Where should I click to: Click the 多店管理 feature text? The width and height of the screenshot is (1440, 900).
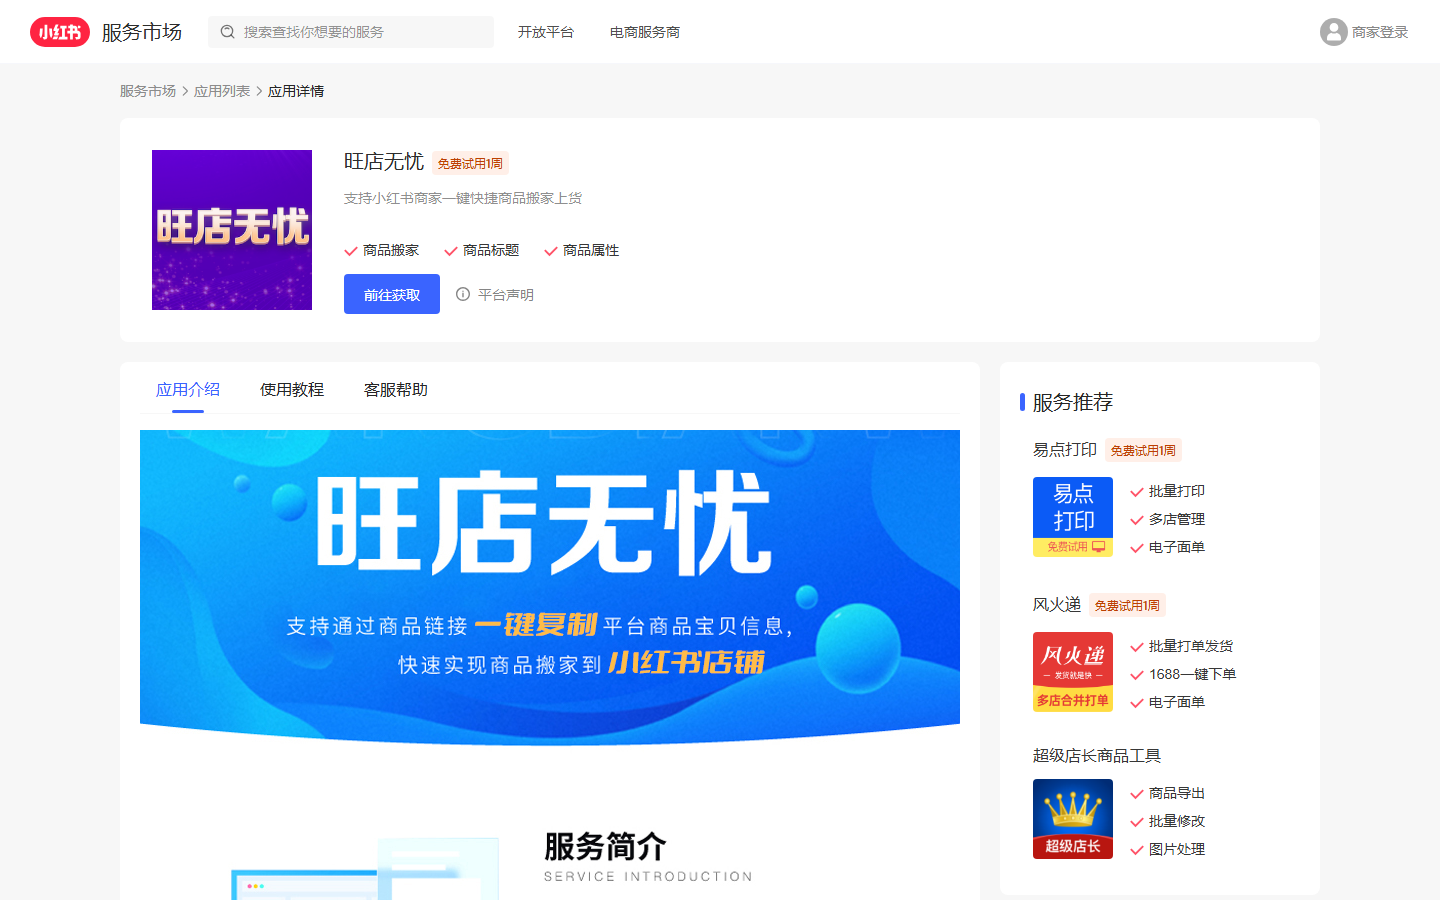pos(1177,519)
